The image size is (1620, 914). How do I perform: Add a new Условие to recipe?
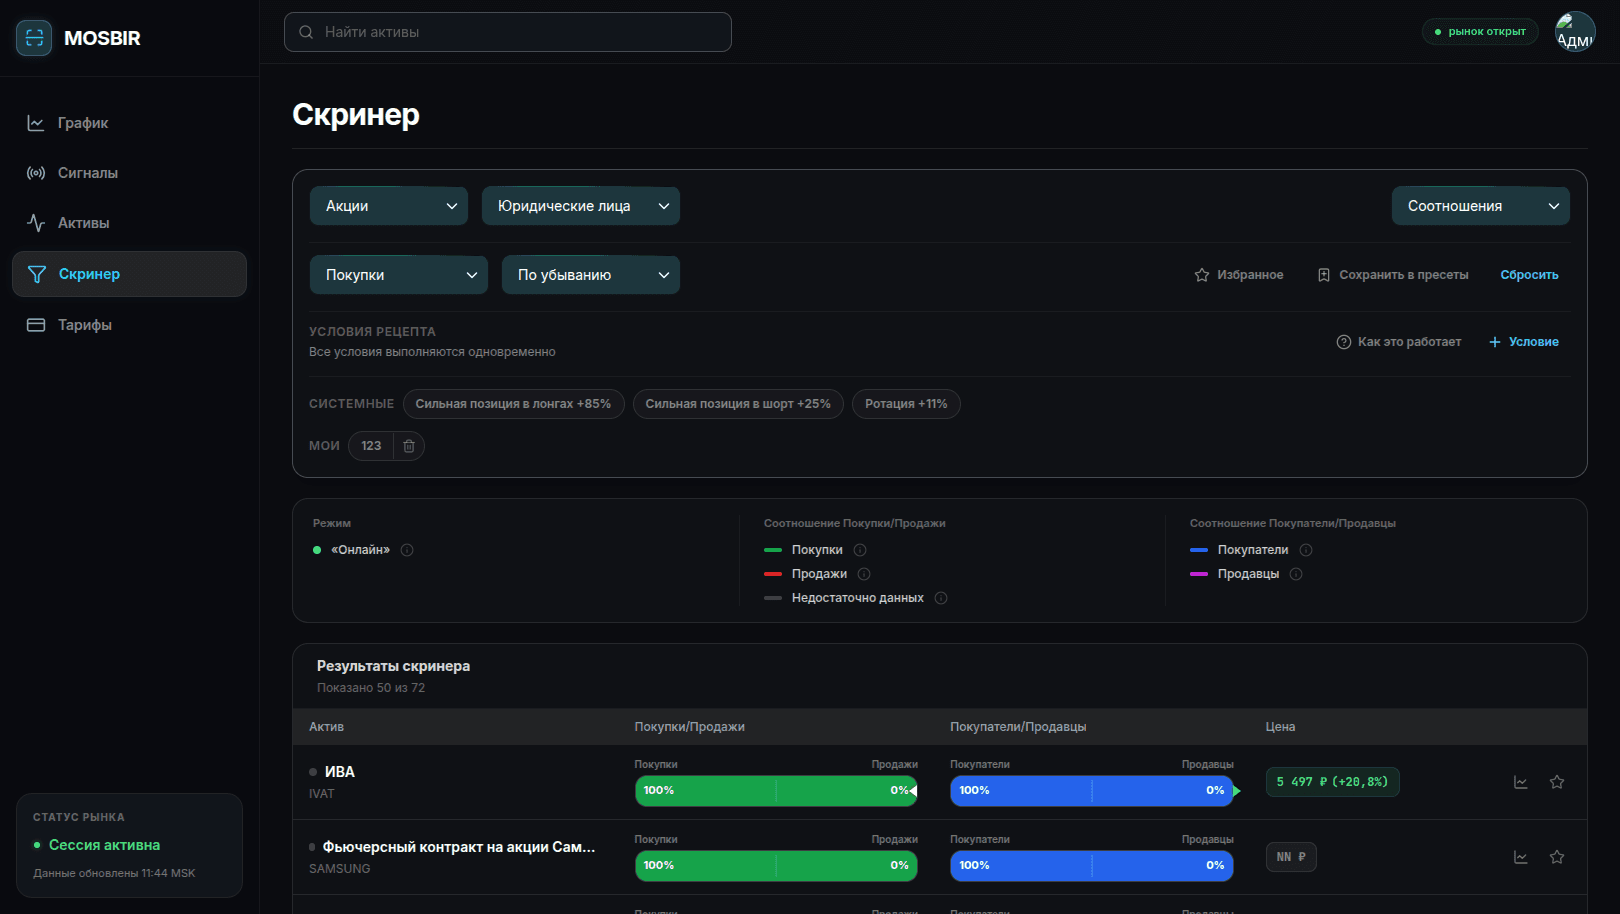(x=1524, y=342)
